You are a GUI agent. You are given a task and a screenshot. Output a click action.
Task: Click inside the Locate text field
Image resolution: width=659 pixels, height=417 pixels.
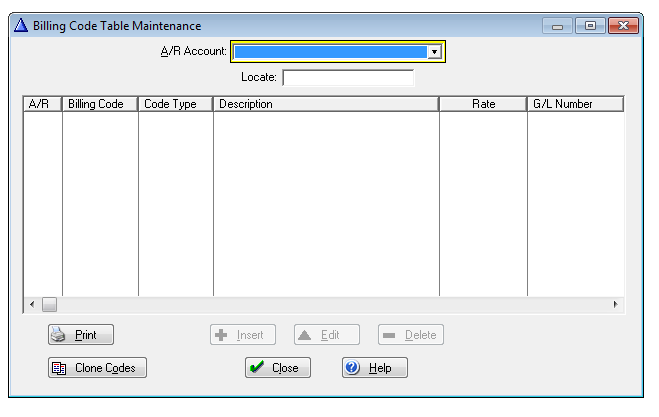pyautogui.click(x=347, y=77)
